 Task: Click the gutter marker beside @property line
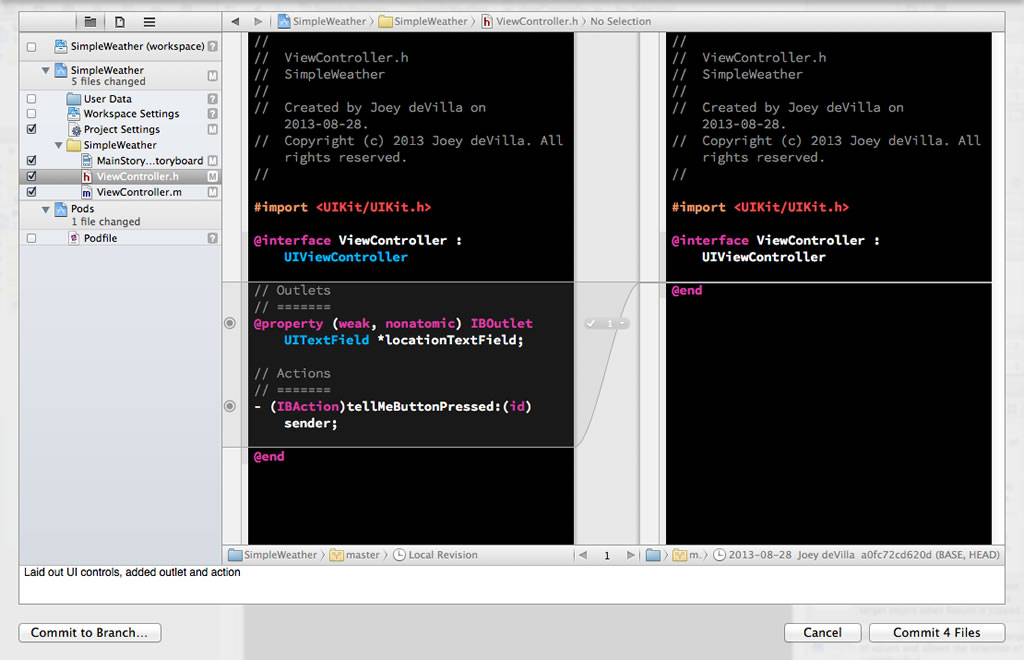point(230,323)
